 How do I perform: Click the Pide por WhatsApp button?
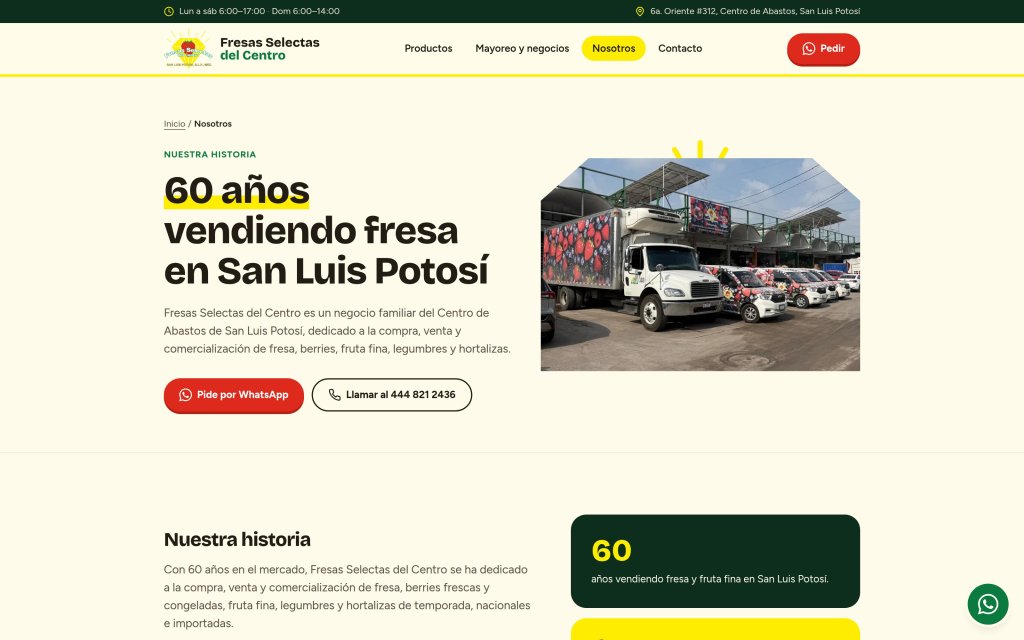click(234, 395)
